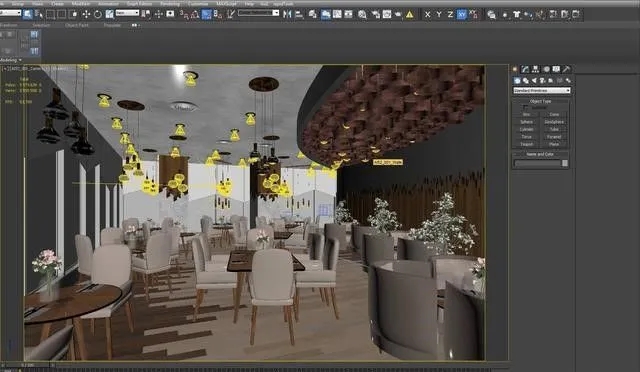Viewport: 640px width, 372px height.
Task: Create a Tube primitive
Action: 554,129
